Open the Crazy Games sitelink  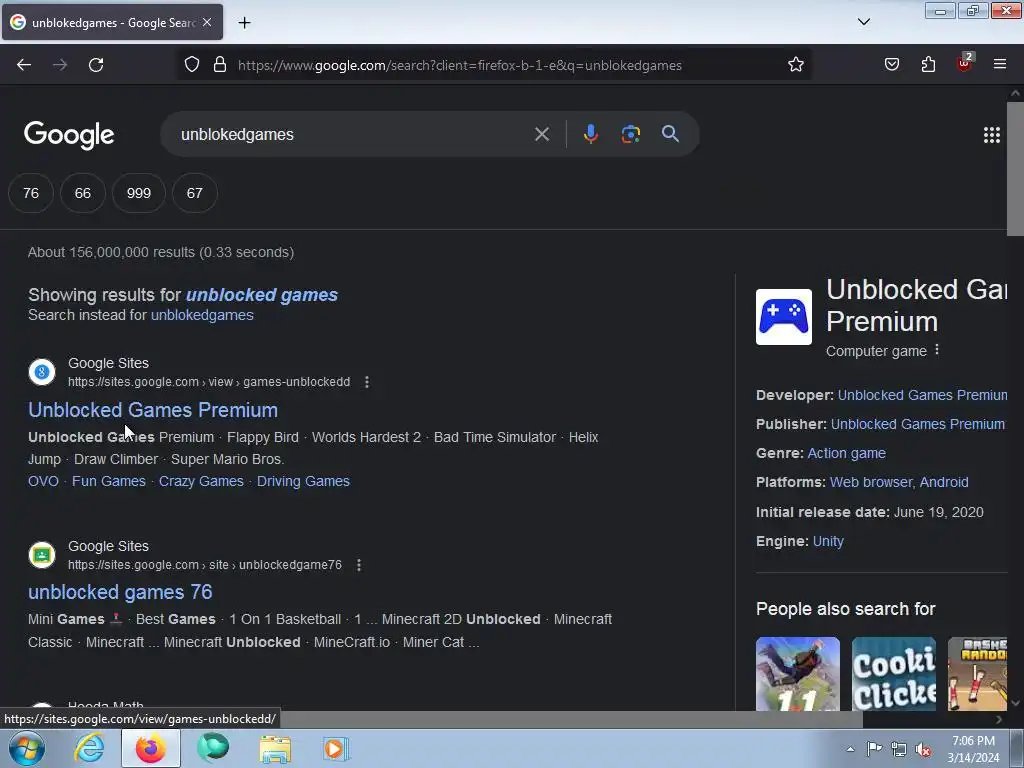click(201, 481)
